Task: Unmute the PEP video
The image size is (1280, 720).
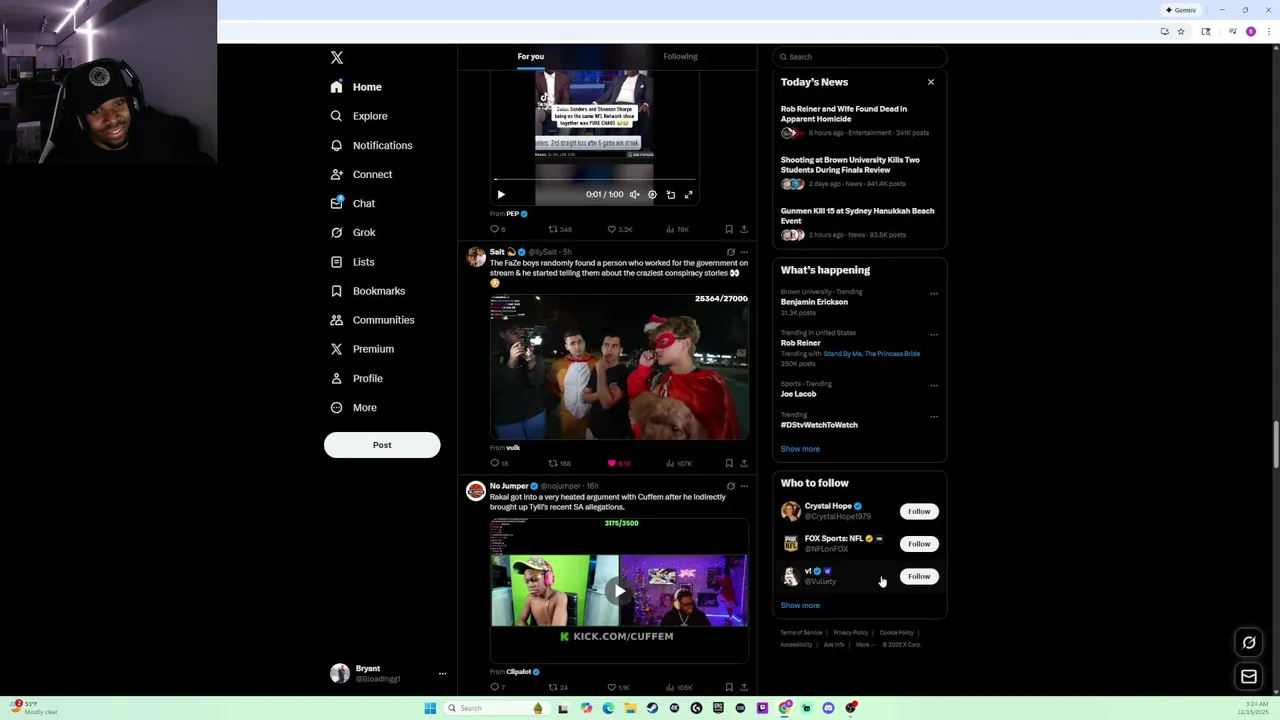Action: 634,195
